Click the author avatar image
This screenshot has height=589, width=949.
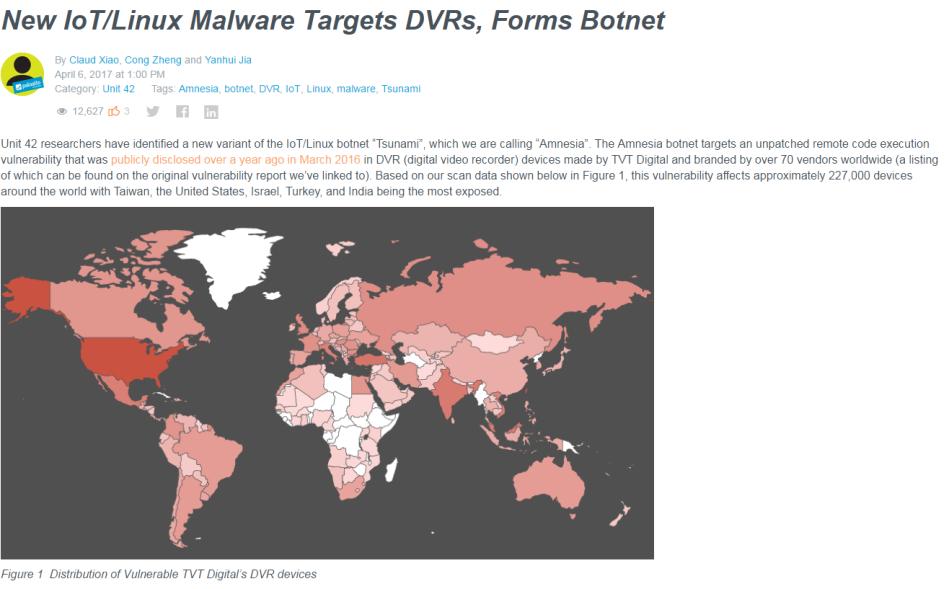point(22,74)
